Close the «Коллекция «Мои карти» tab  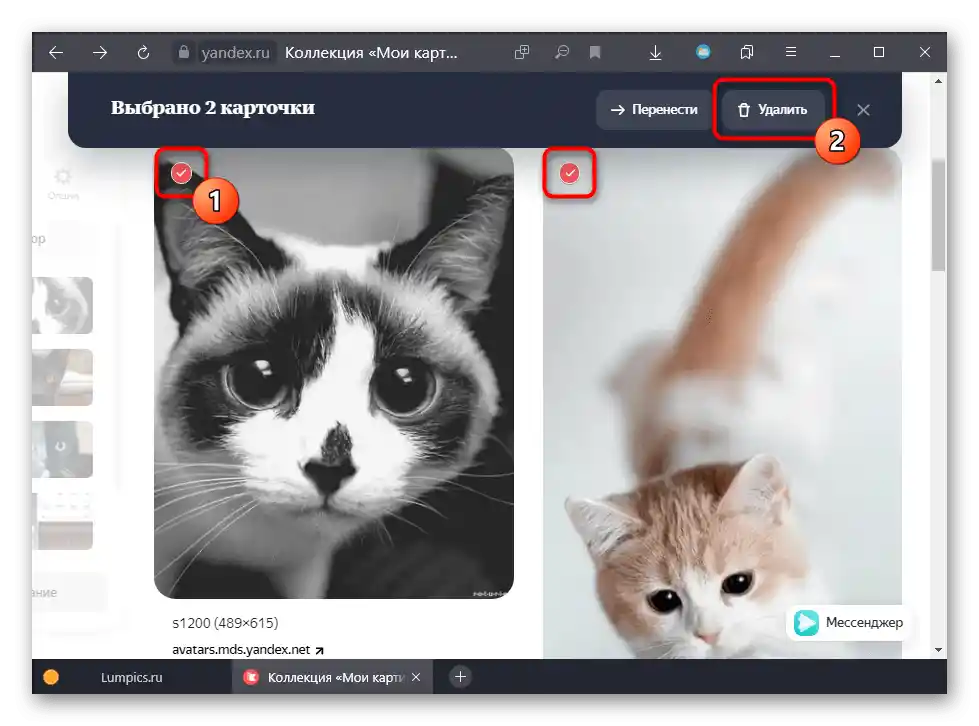click(416, 677)
